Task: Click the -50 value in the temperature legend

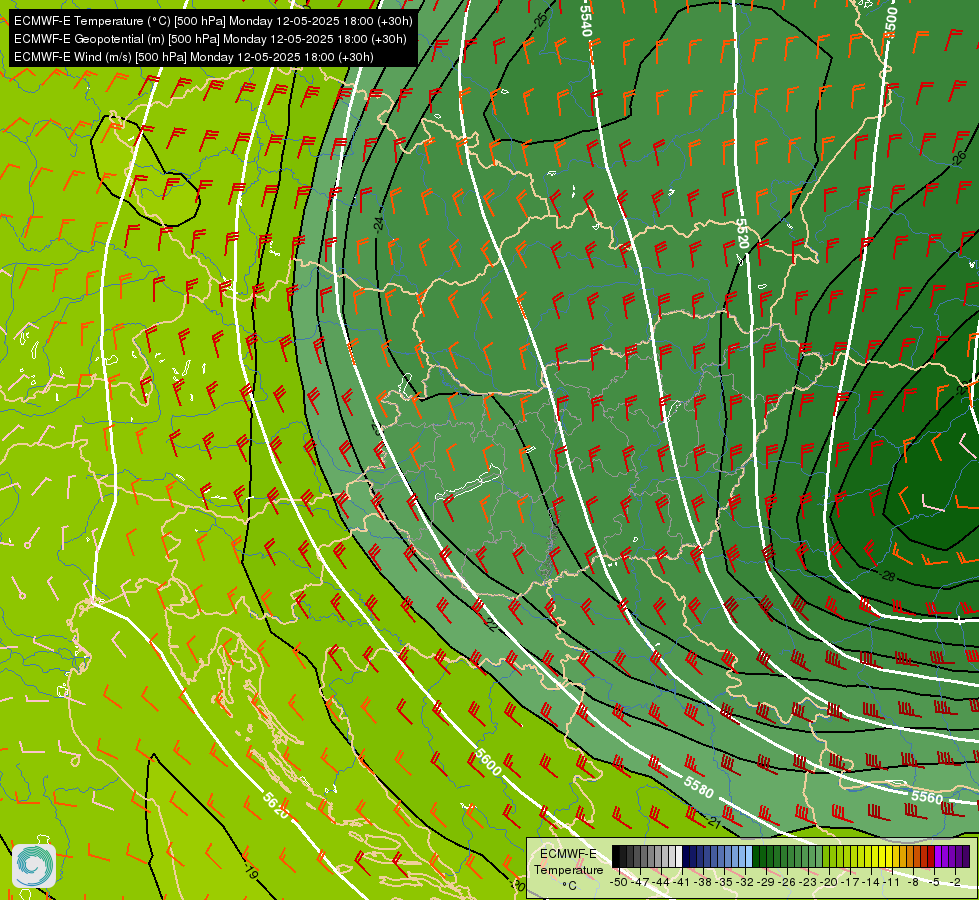Action: (618, 882)
